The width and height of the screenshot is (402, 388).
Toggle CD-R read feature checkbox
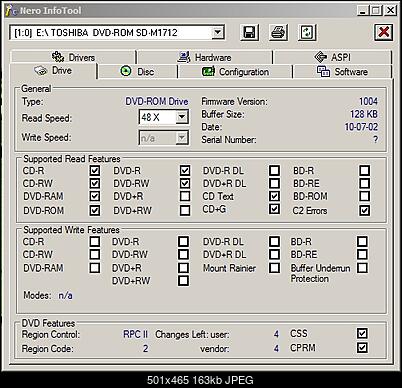coord(95,171)
